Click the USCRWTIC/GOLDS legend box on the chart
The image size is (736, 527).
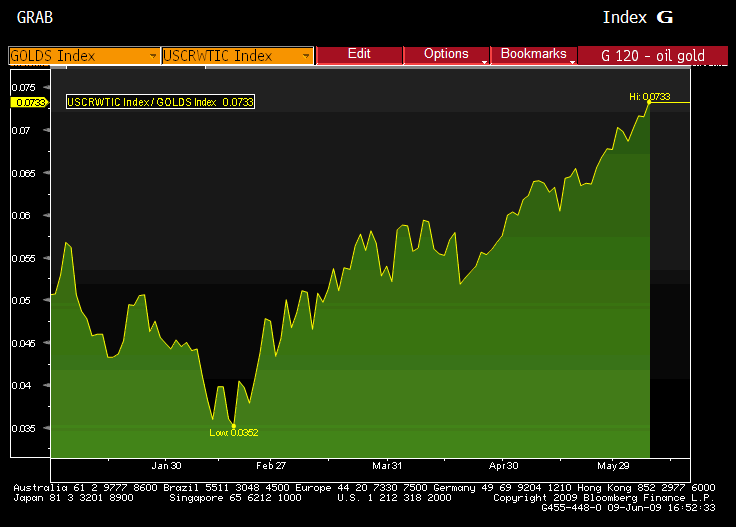(160, 102)
